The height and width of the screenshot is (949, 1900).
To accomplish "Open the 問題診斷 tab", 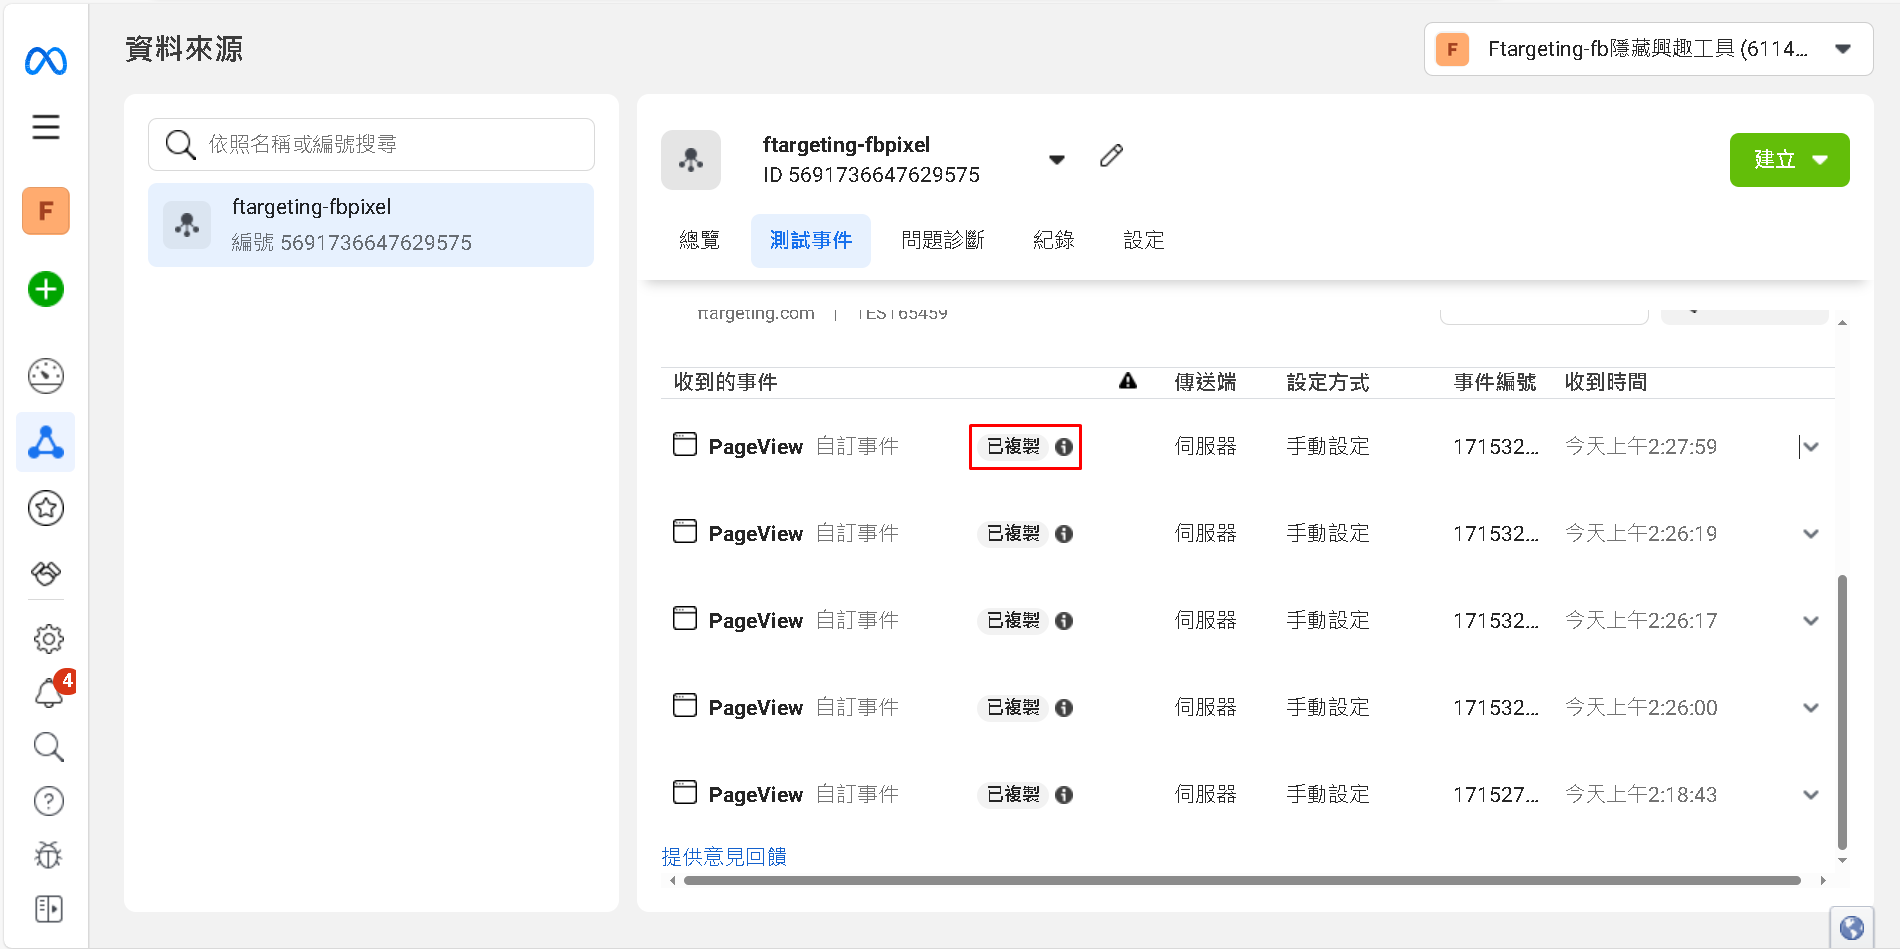I will (x=943, y=240).
